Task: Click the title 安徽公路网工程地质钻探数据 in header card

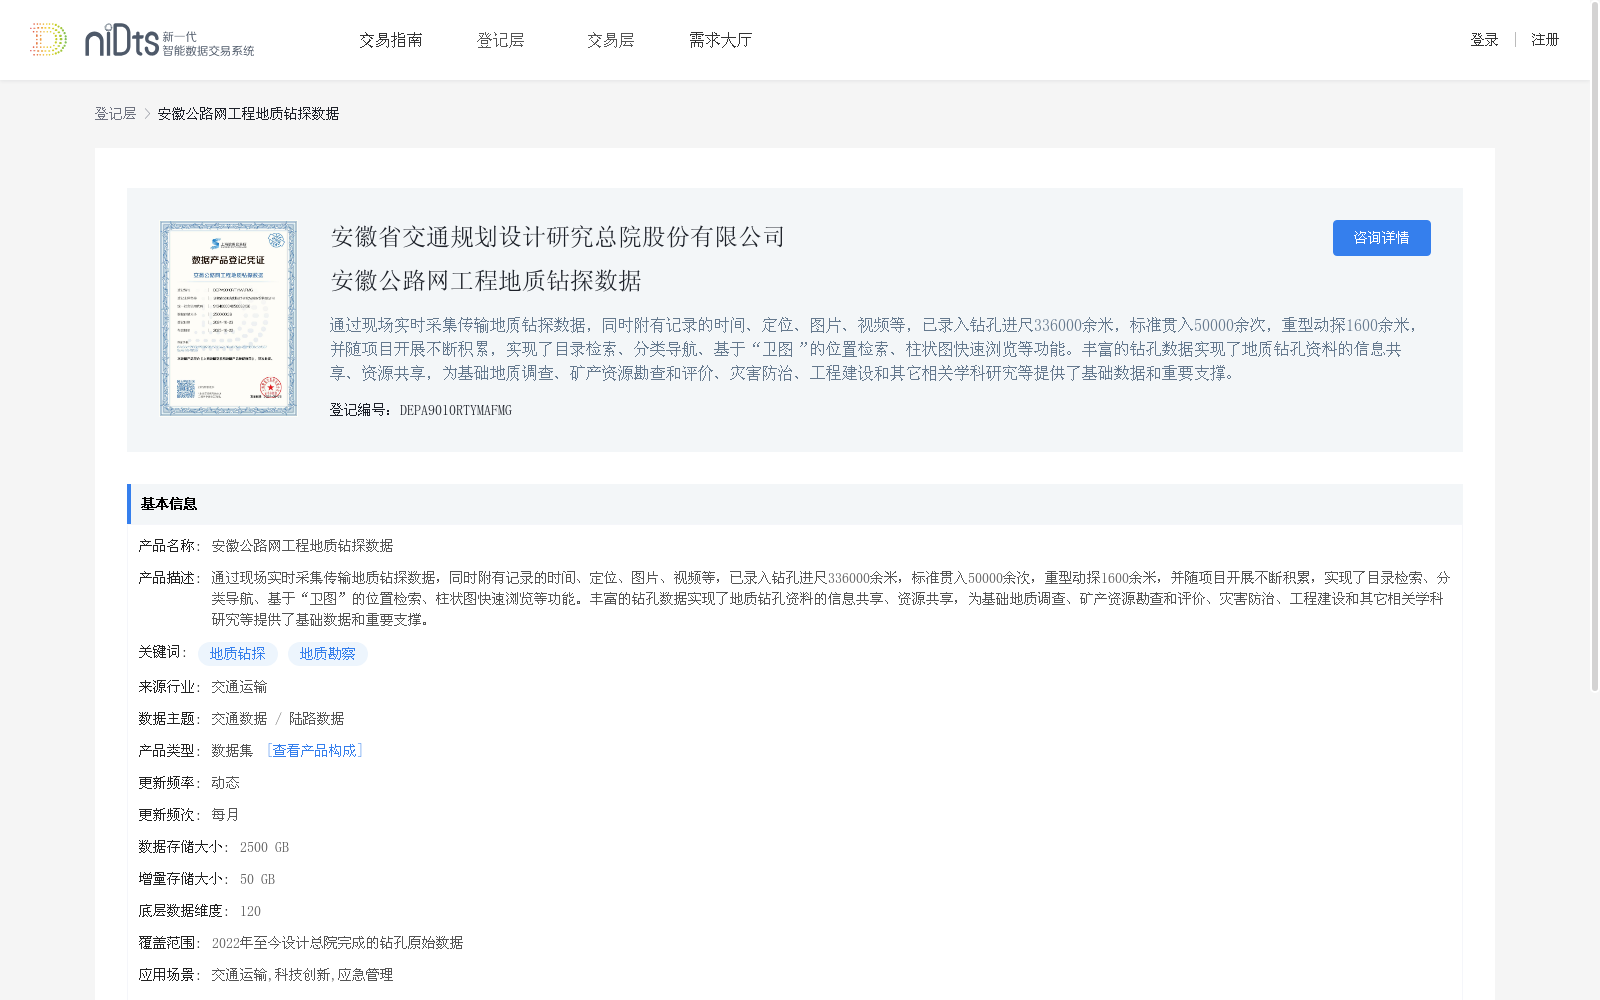Action: [x=486, y=281]
